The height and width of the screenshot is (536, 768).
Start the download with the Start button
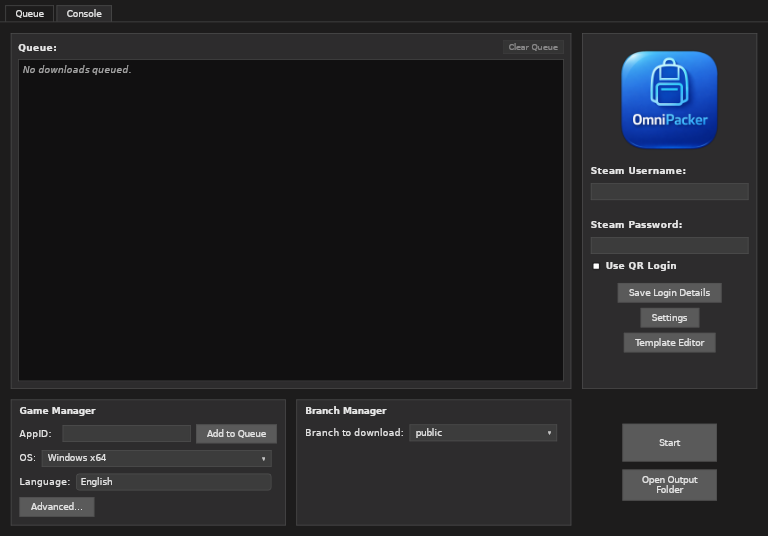tap(669, 442)
